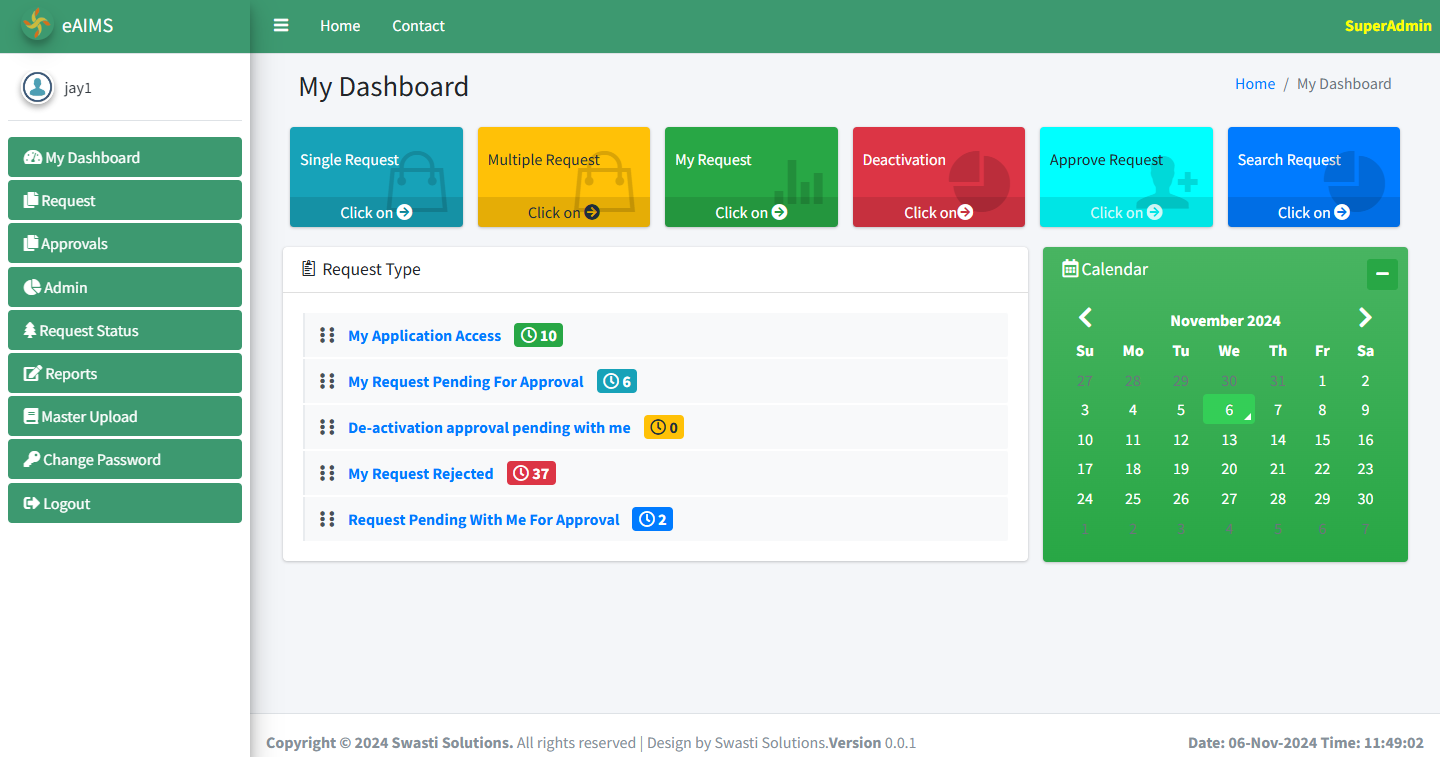Image resolution: width=1440 pixels, height=757 pixels.
Task: Click the jay1 user avatar icon
Action: click(x=38, y=88)
